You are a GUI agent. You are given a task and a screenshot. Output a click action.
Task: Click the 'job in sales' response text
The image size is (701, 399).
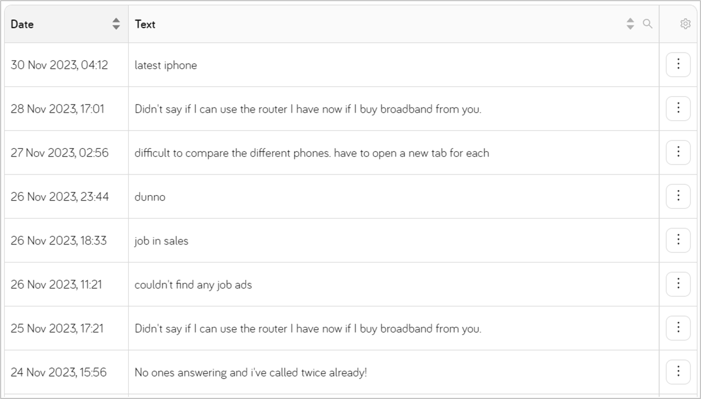tap(161, 241)
